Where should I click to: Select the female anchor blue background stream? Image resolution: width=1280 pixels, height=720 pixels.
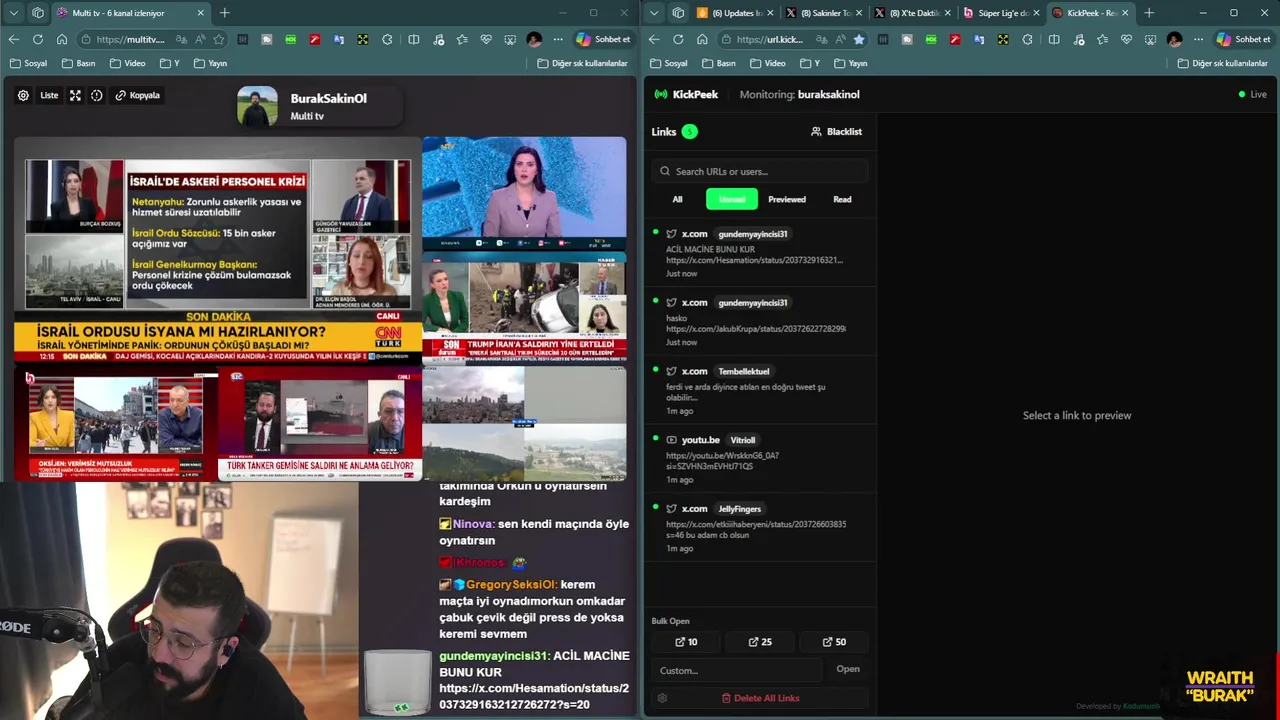click(x=524, y=193)
